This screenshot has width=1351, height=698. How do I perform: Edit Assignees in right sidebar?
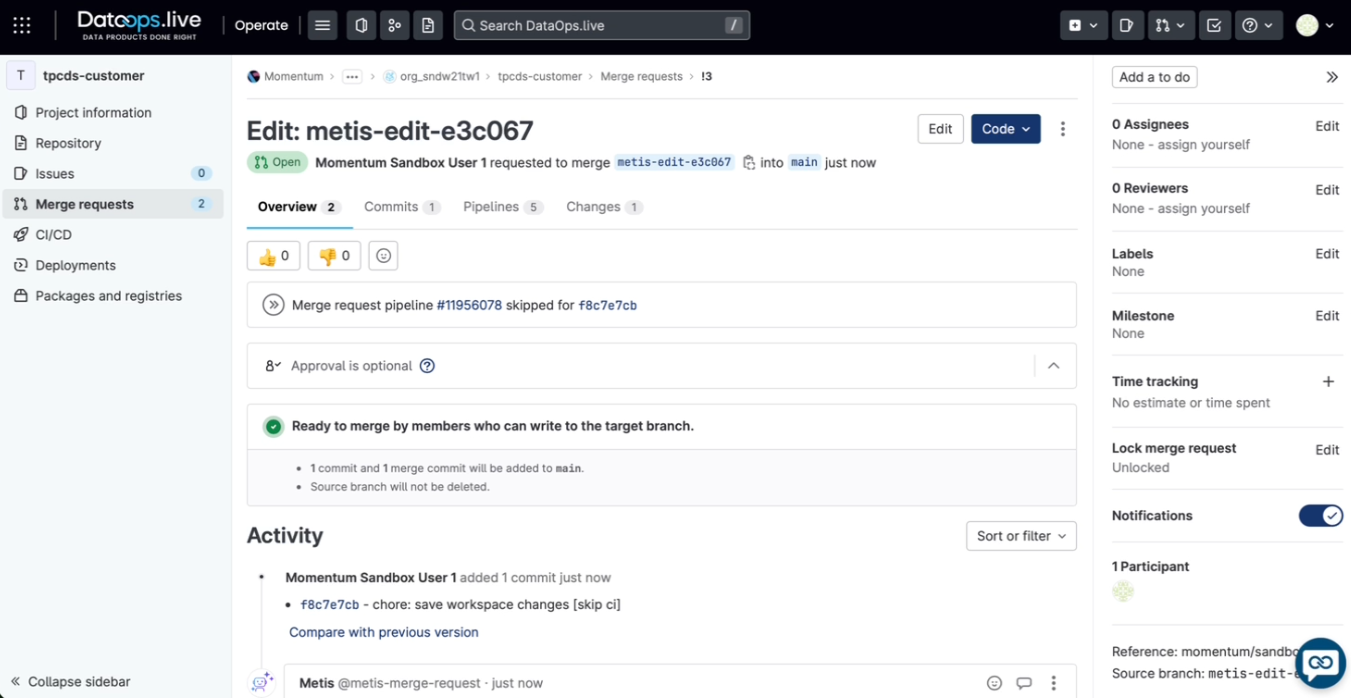pos(1327,126)
